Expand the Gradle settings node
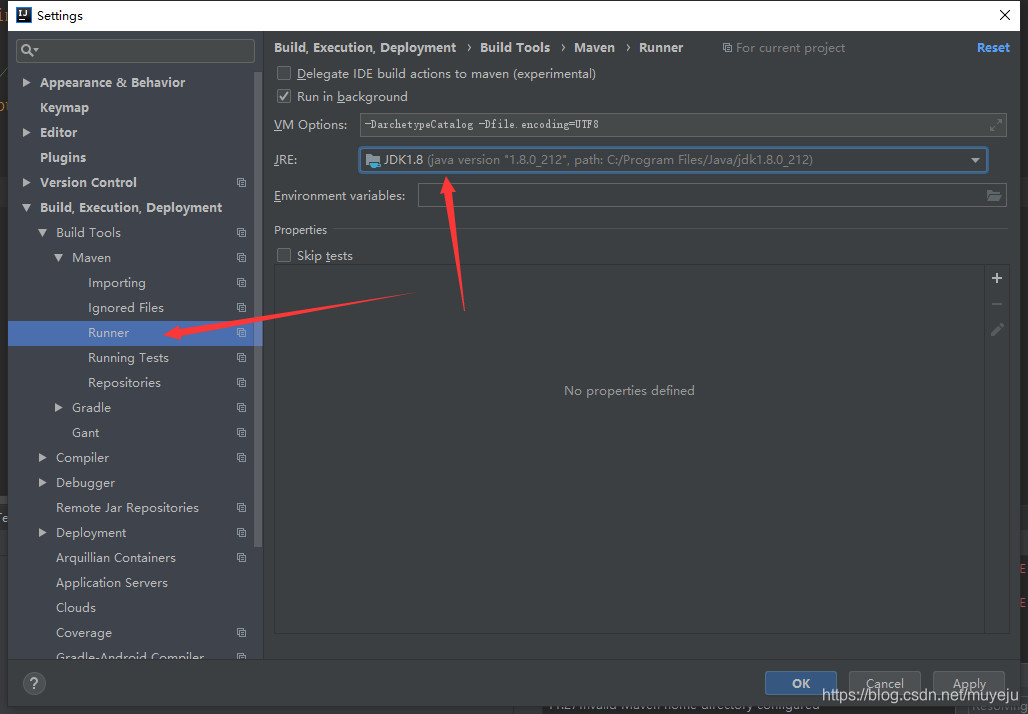Viewport: 1028px width, 714px height. click(x=57, y=407)
